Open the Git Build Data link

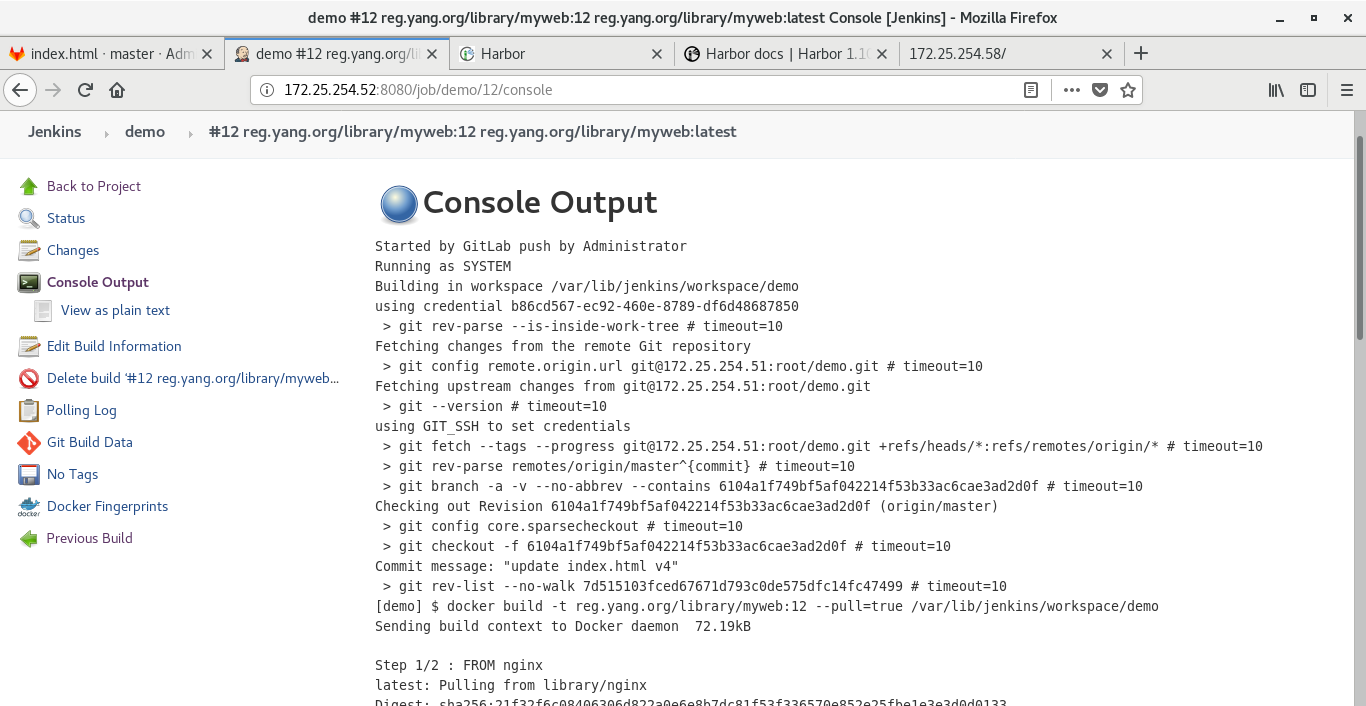pyautogui.click(x=90, y=442)
